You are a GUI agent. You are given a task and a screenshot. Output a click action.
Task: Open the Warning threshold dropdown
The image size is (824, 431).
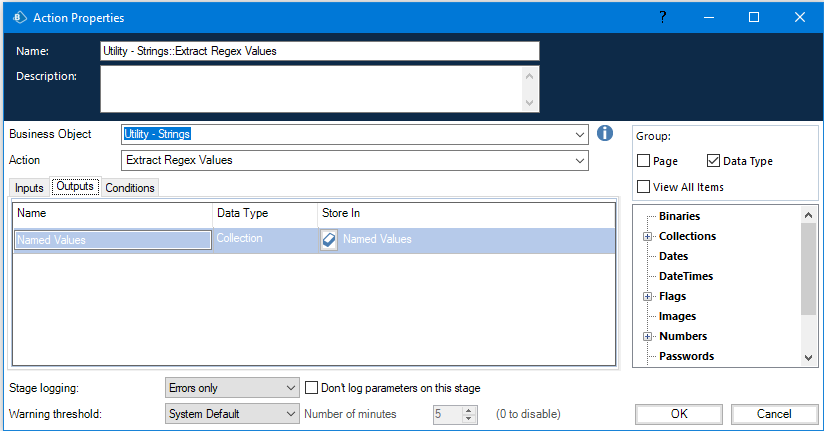pyautogui.click(x=290, y=414)
